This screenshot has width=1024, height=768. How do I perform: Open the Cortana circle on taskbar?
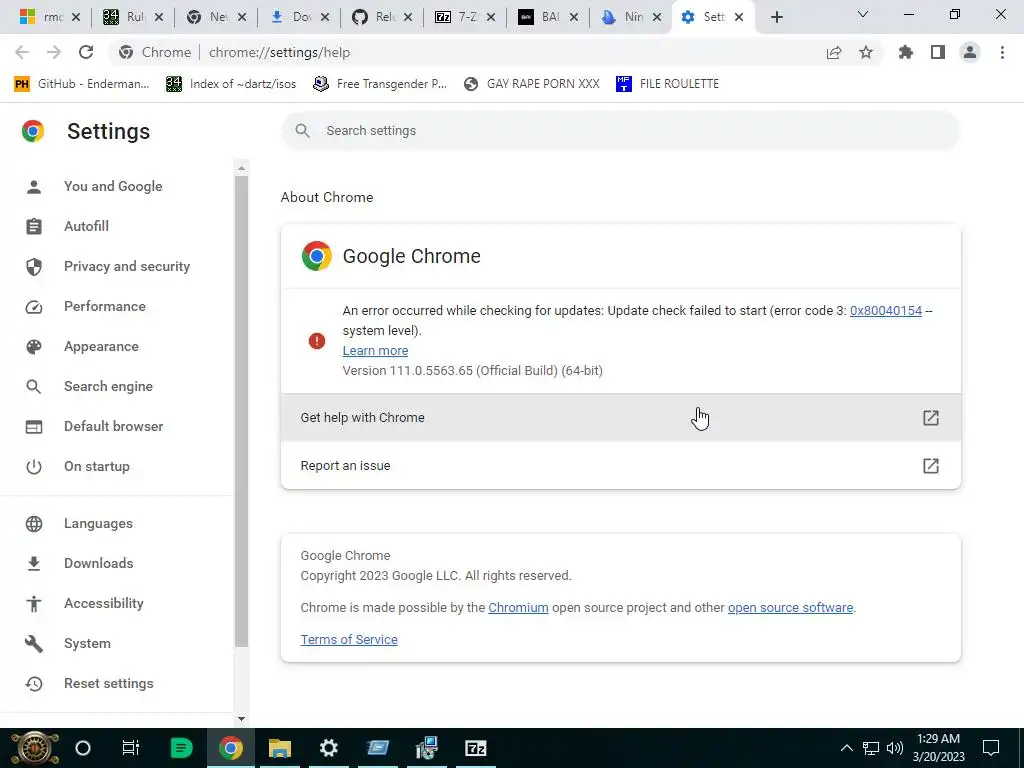point(83,748)
